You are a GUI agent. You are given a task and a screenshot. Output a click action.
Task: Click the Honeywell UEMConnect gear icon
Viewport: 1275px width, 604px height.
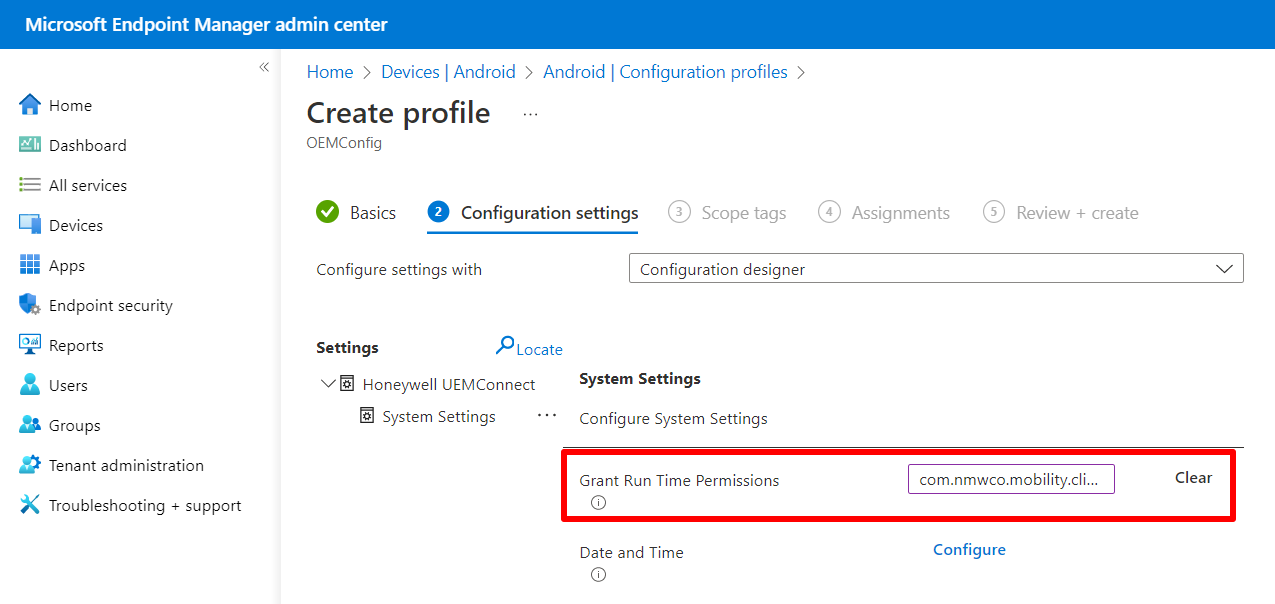[x=347, y=384]
